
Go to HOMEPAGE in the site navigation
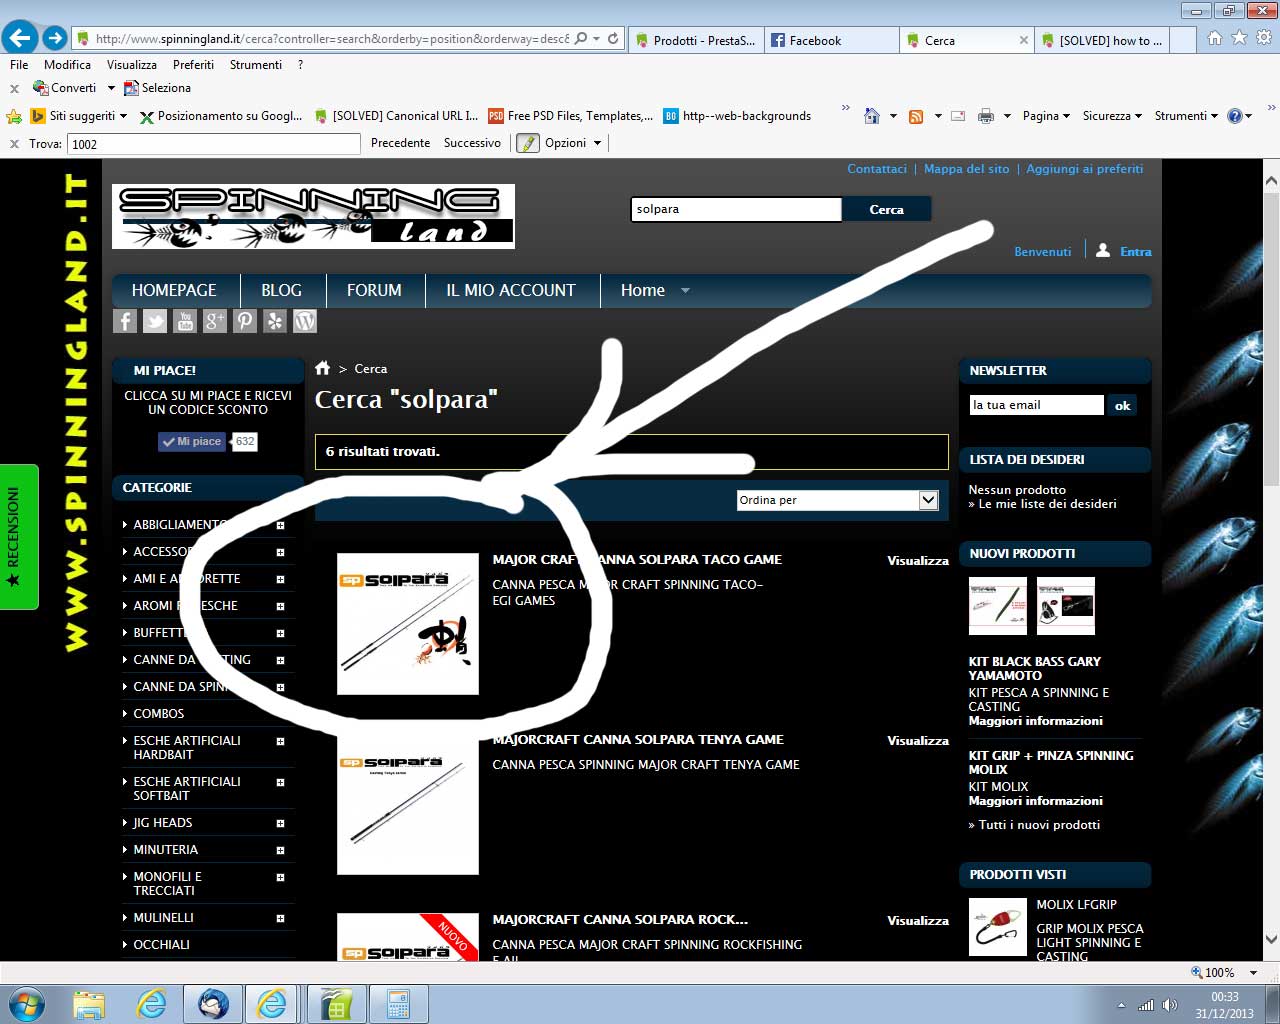(174, 290)
